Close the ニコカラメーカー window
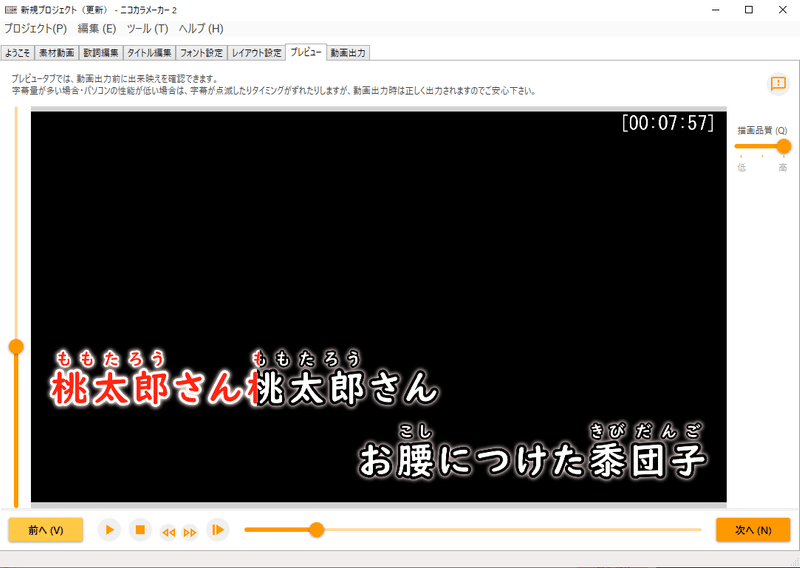The image size is (800, 568). [783, 10]
